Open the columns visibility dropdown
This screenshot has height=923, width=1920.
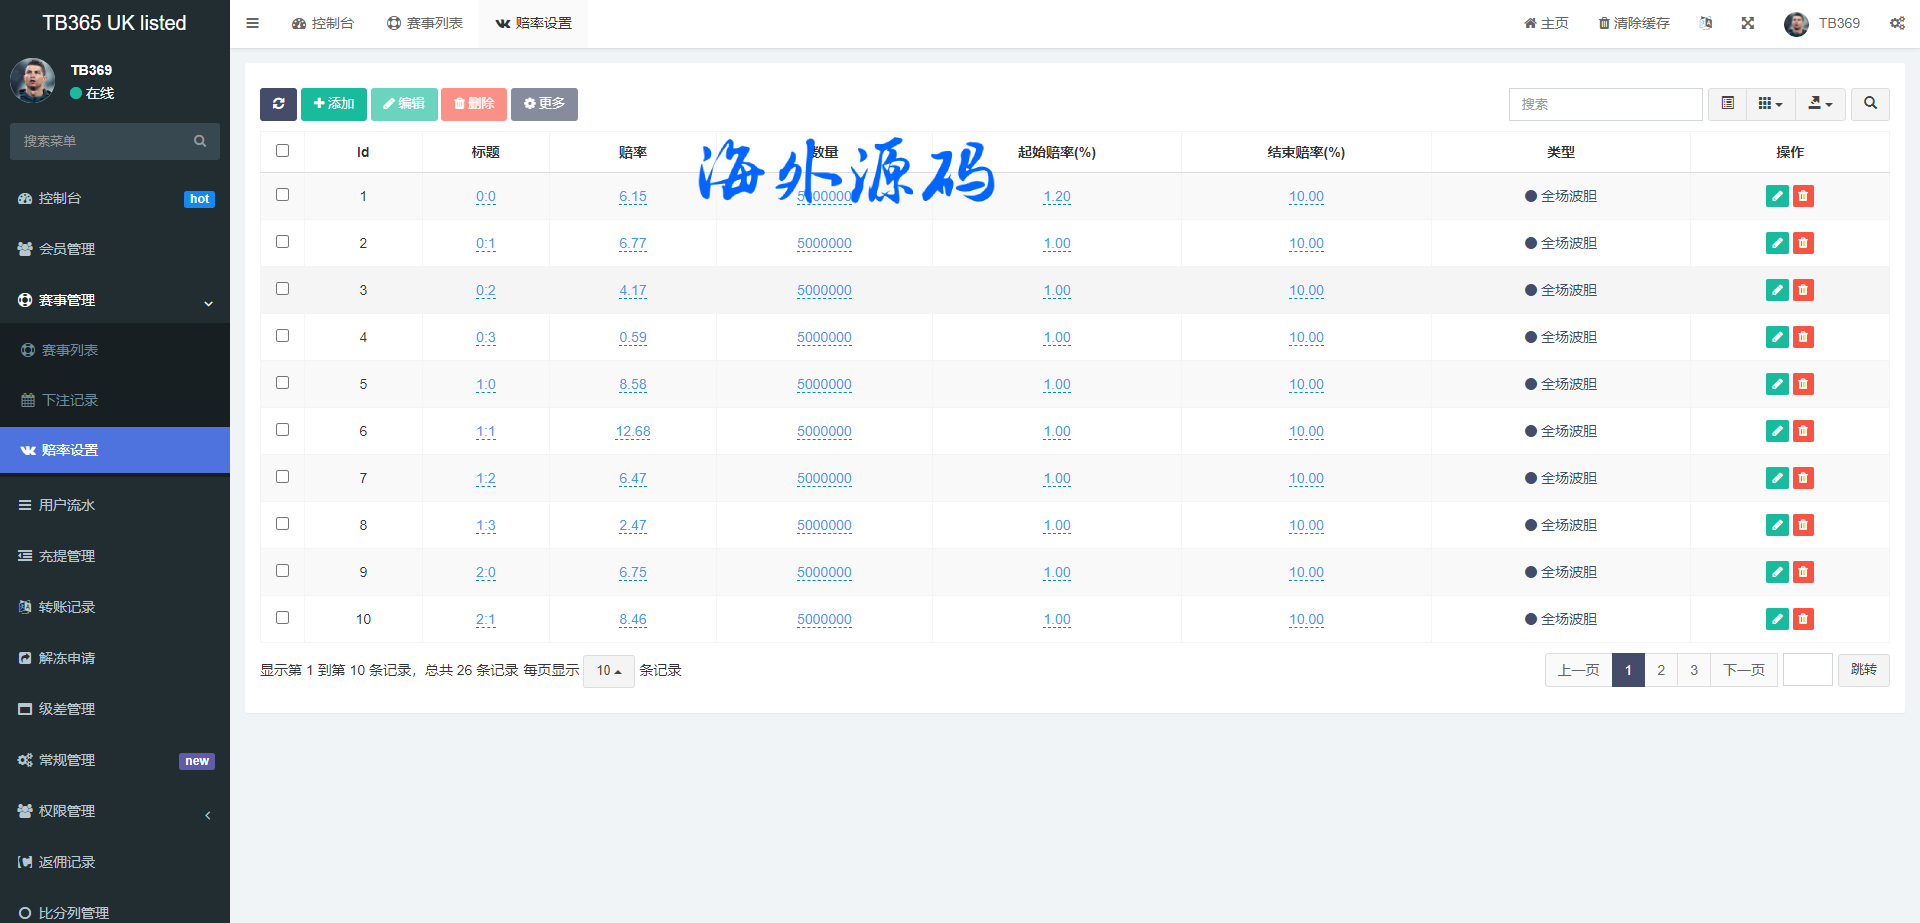[x=1770, y=104]
